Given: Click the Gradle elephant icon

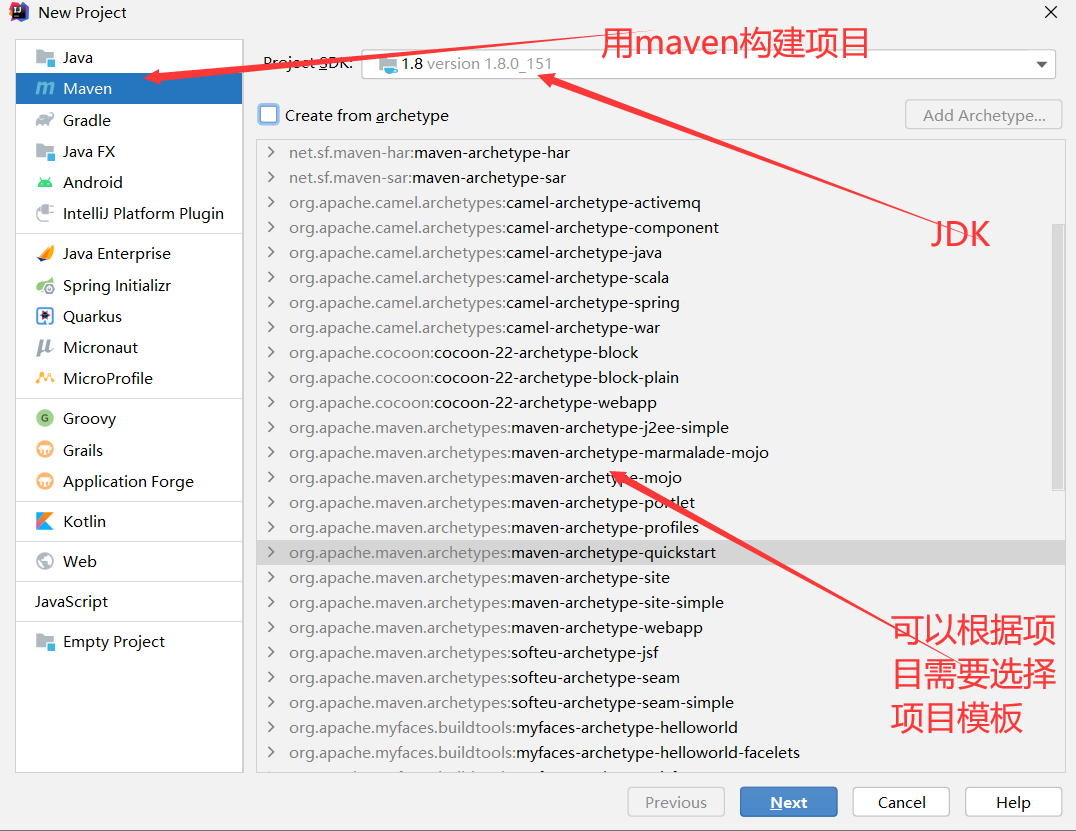Looking at the screenshot, I should tap(45, 120).
